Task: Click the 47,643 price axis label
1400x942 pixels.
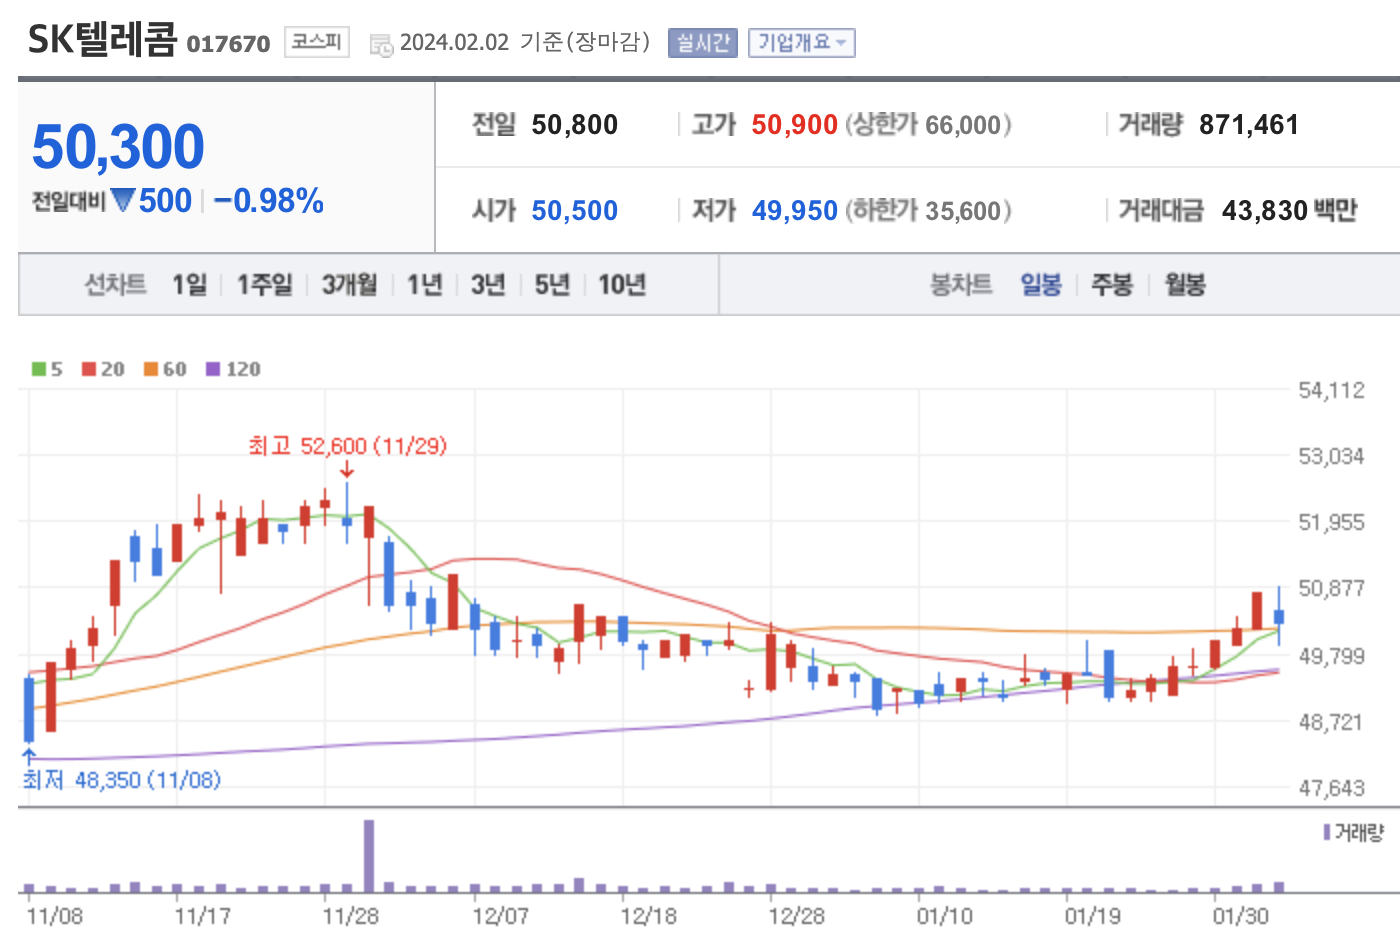Action: 1331,788
